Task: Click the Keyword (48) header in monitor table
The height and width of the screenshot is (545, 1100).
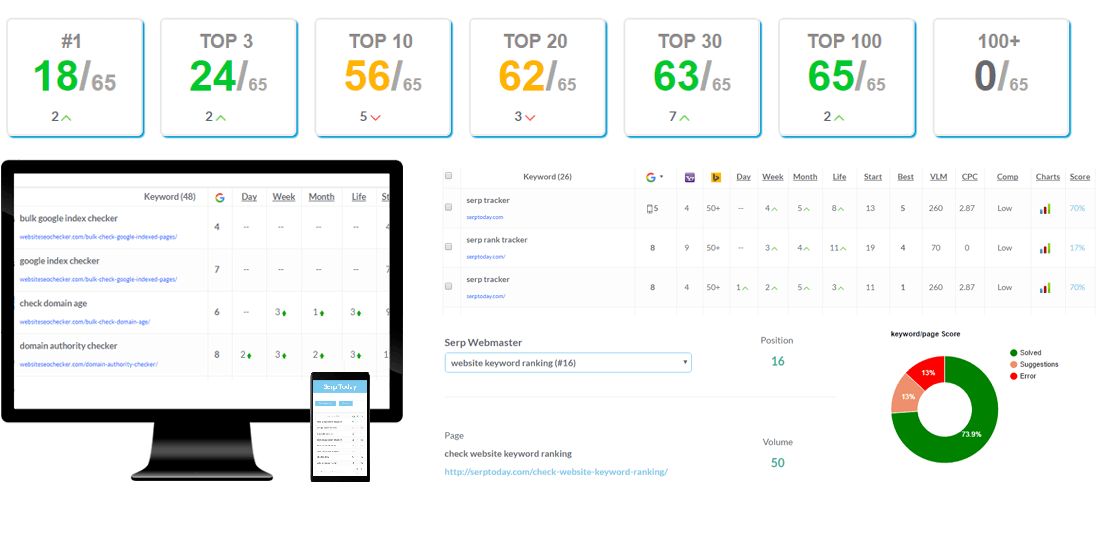Action: 169,197
